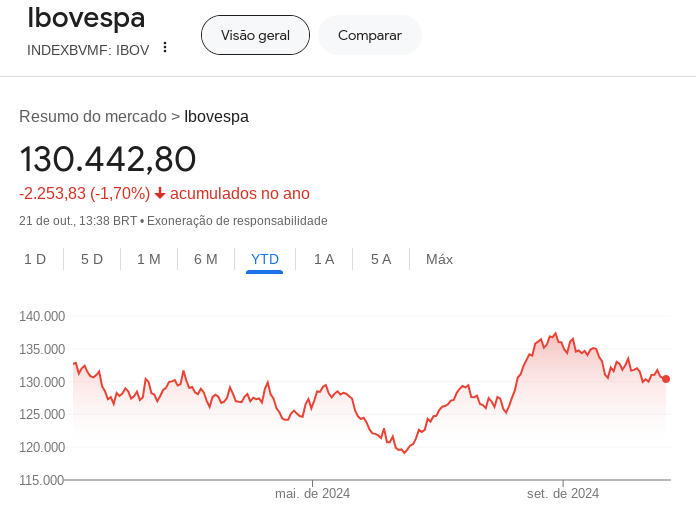Switch to the Comparar tab
The image size is (696, 506).
370,35
